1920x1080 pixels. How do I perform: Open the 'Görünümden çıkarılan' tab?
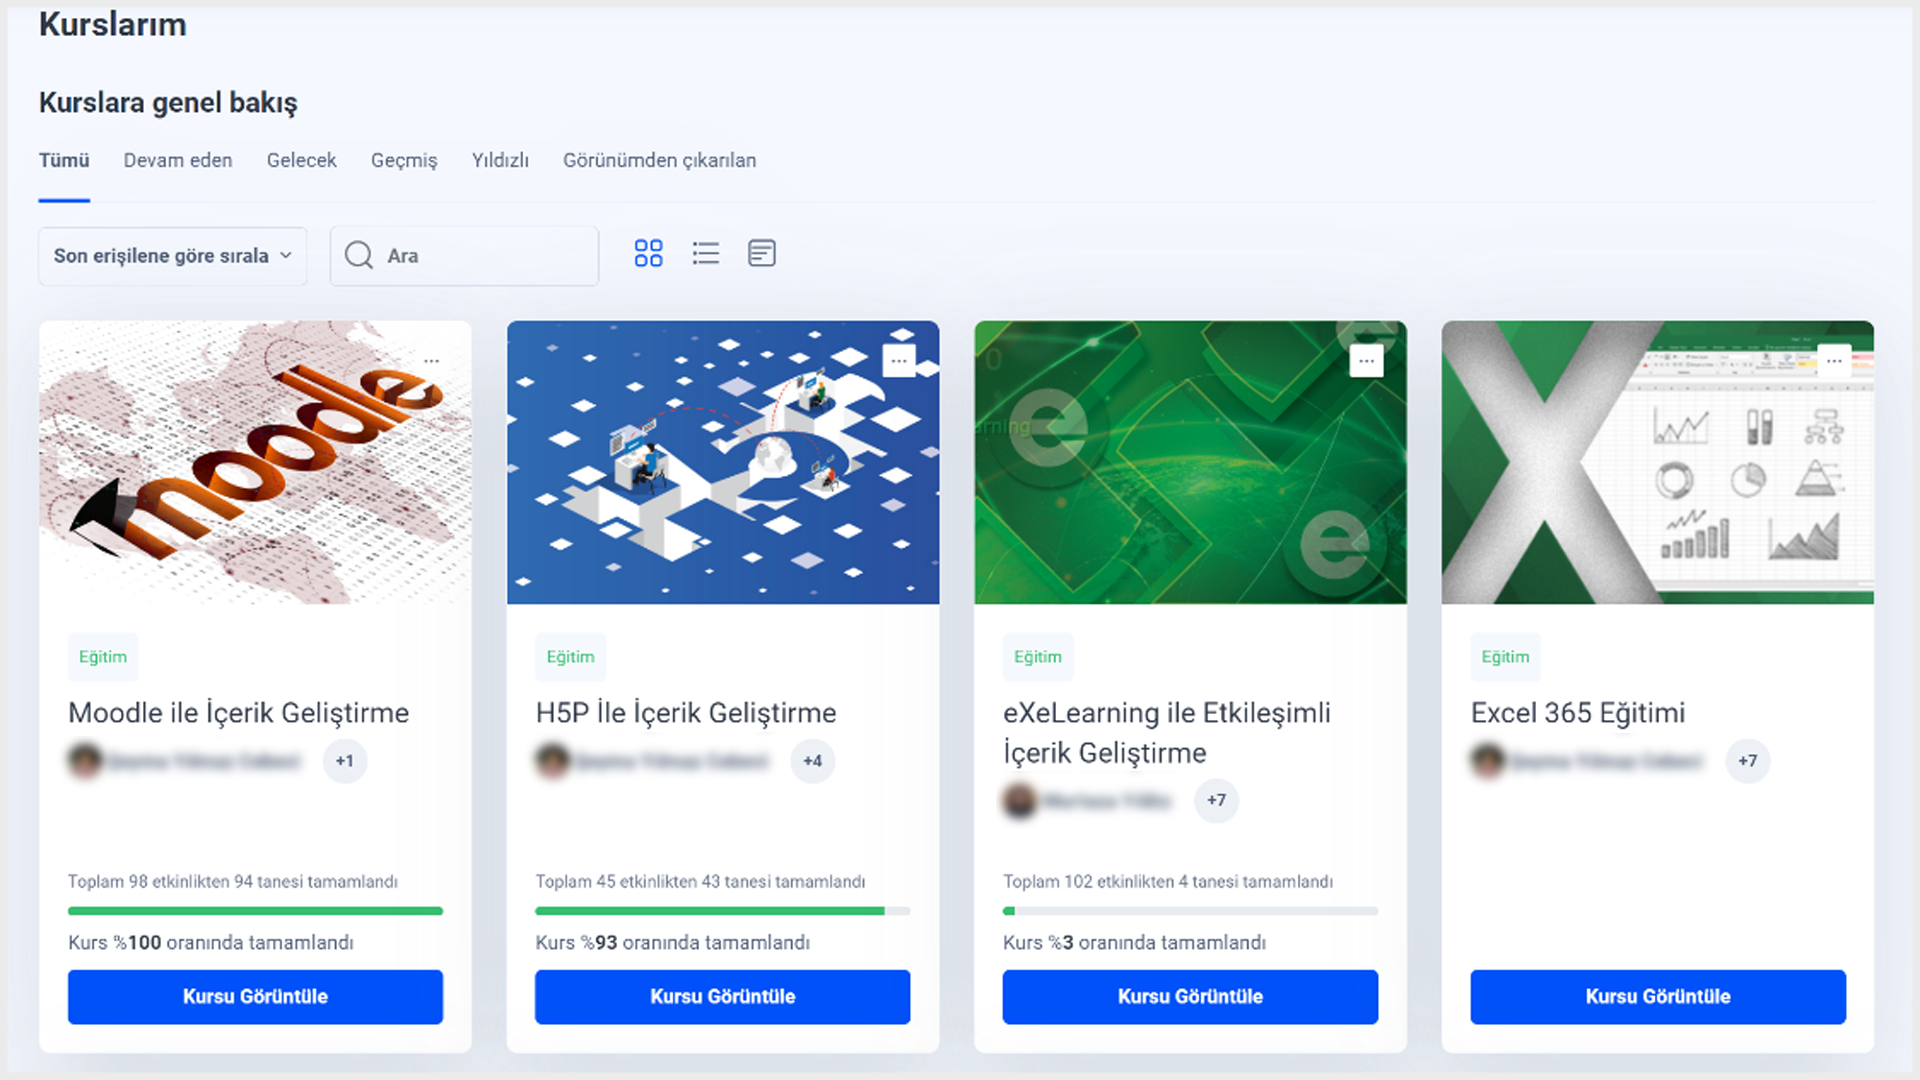[x=659, y=161]
